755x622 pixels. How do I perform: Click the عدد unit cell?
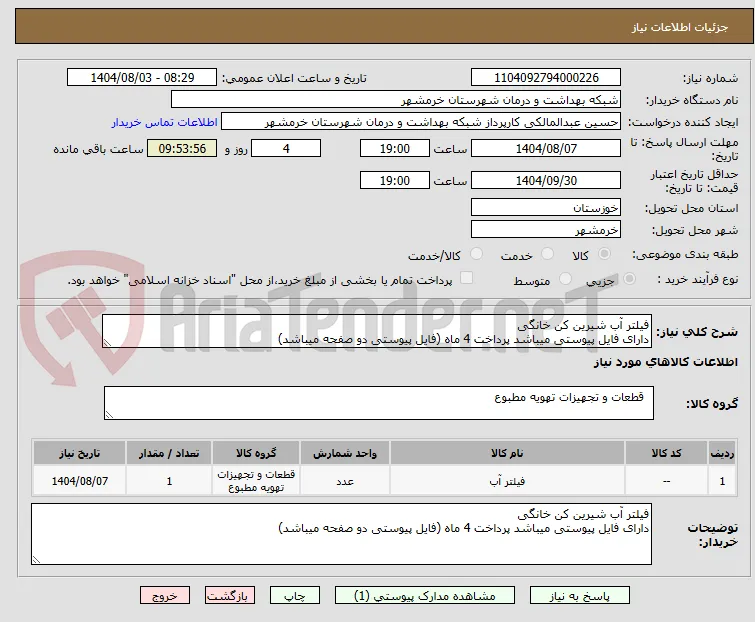[x=345, y=481]
